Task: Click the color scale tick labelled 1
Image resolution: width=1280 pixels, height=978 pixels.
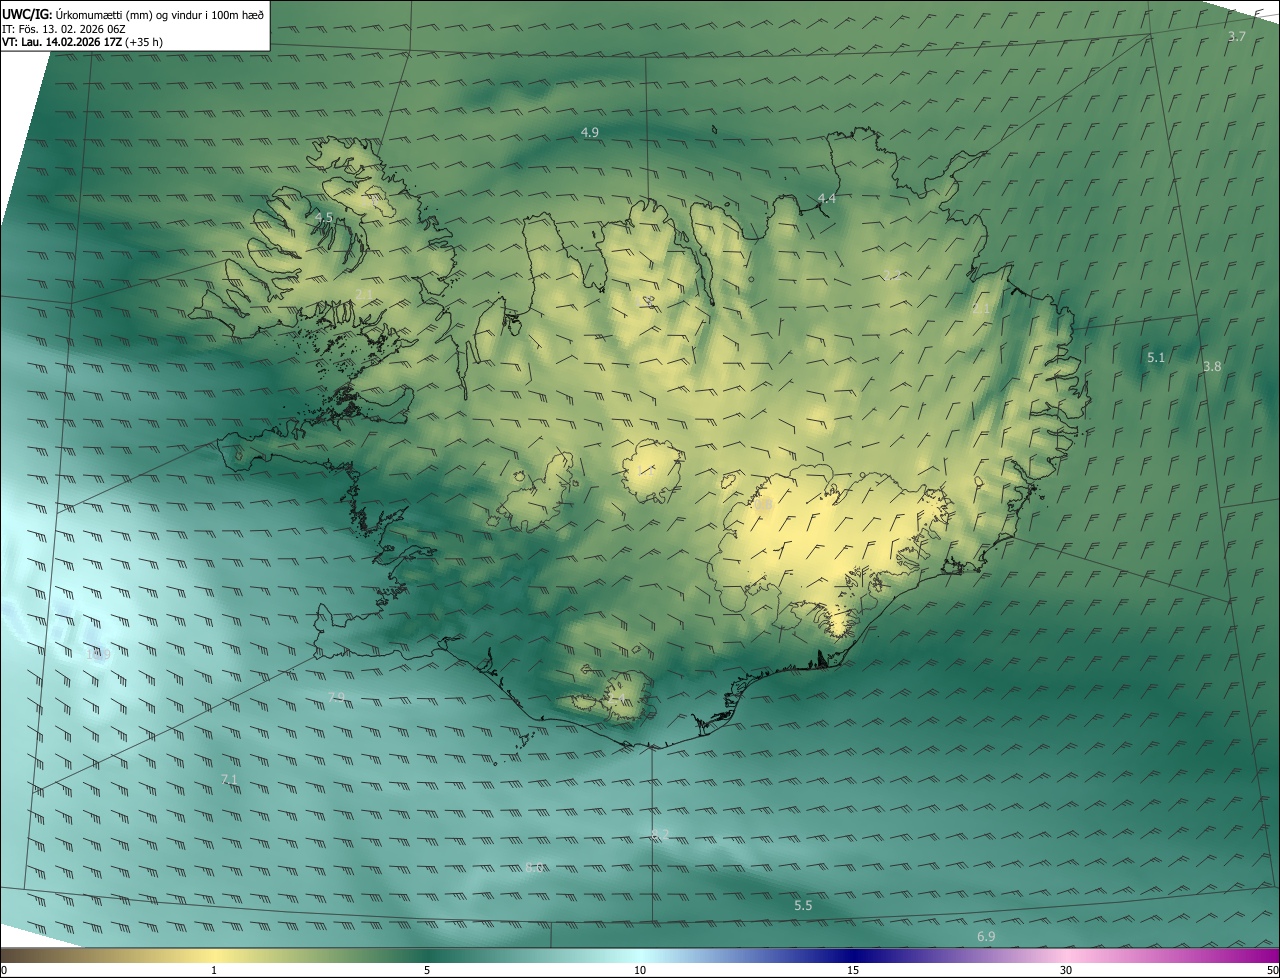Action: 214,970
